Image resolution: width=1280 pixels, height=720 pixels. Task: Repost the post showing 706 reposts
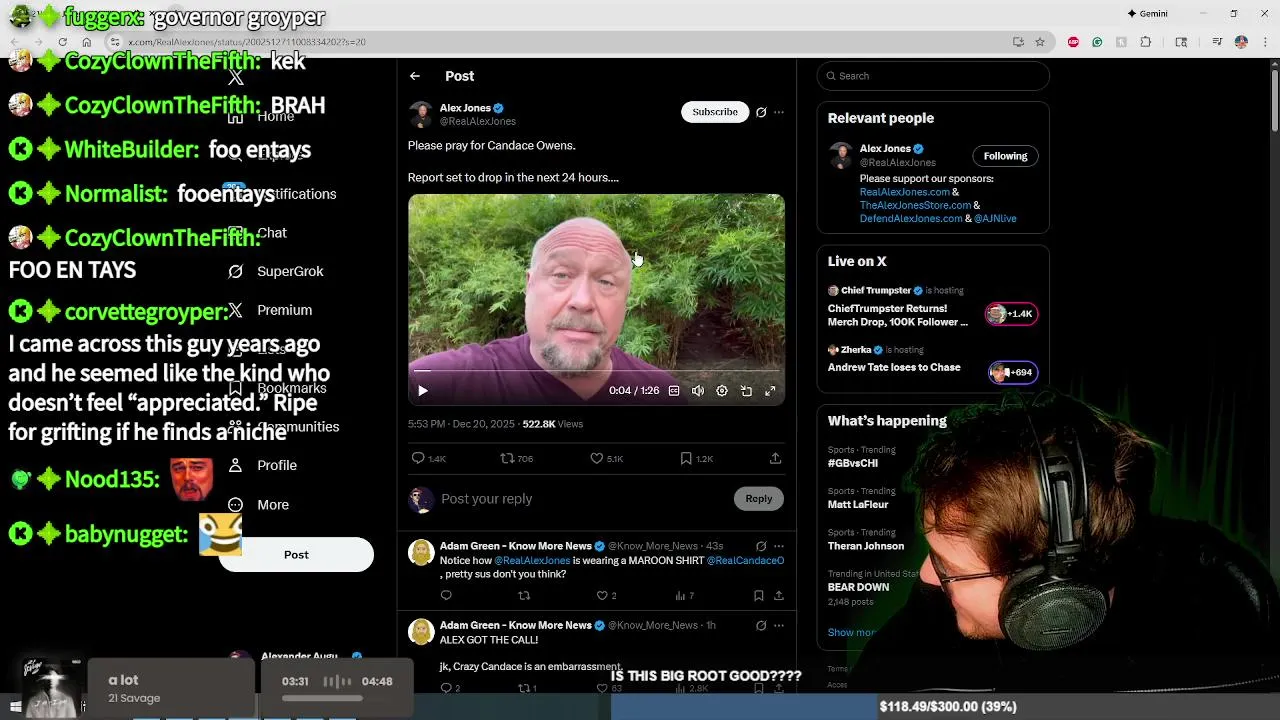(x=516, y=458)
